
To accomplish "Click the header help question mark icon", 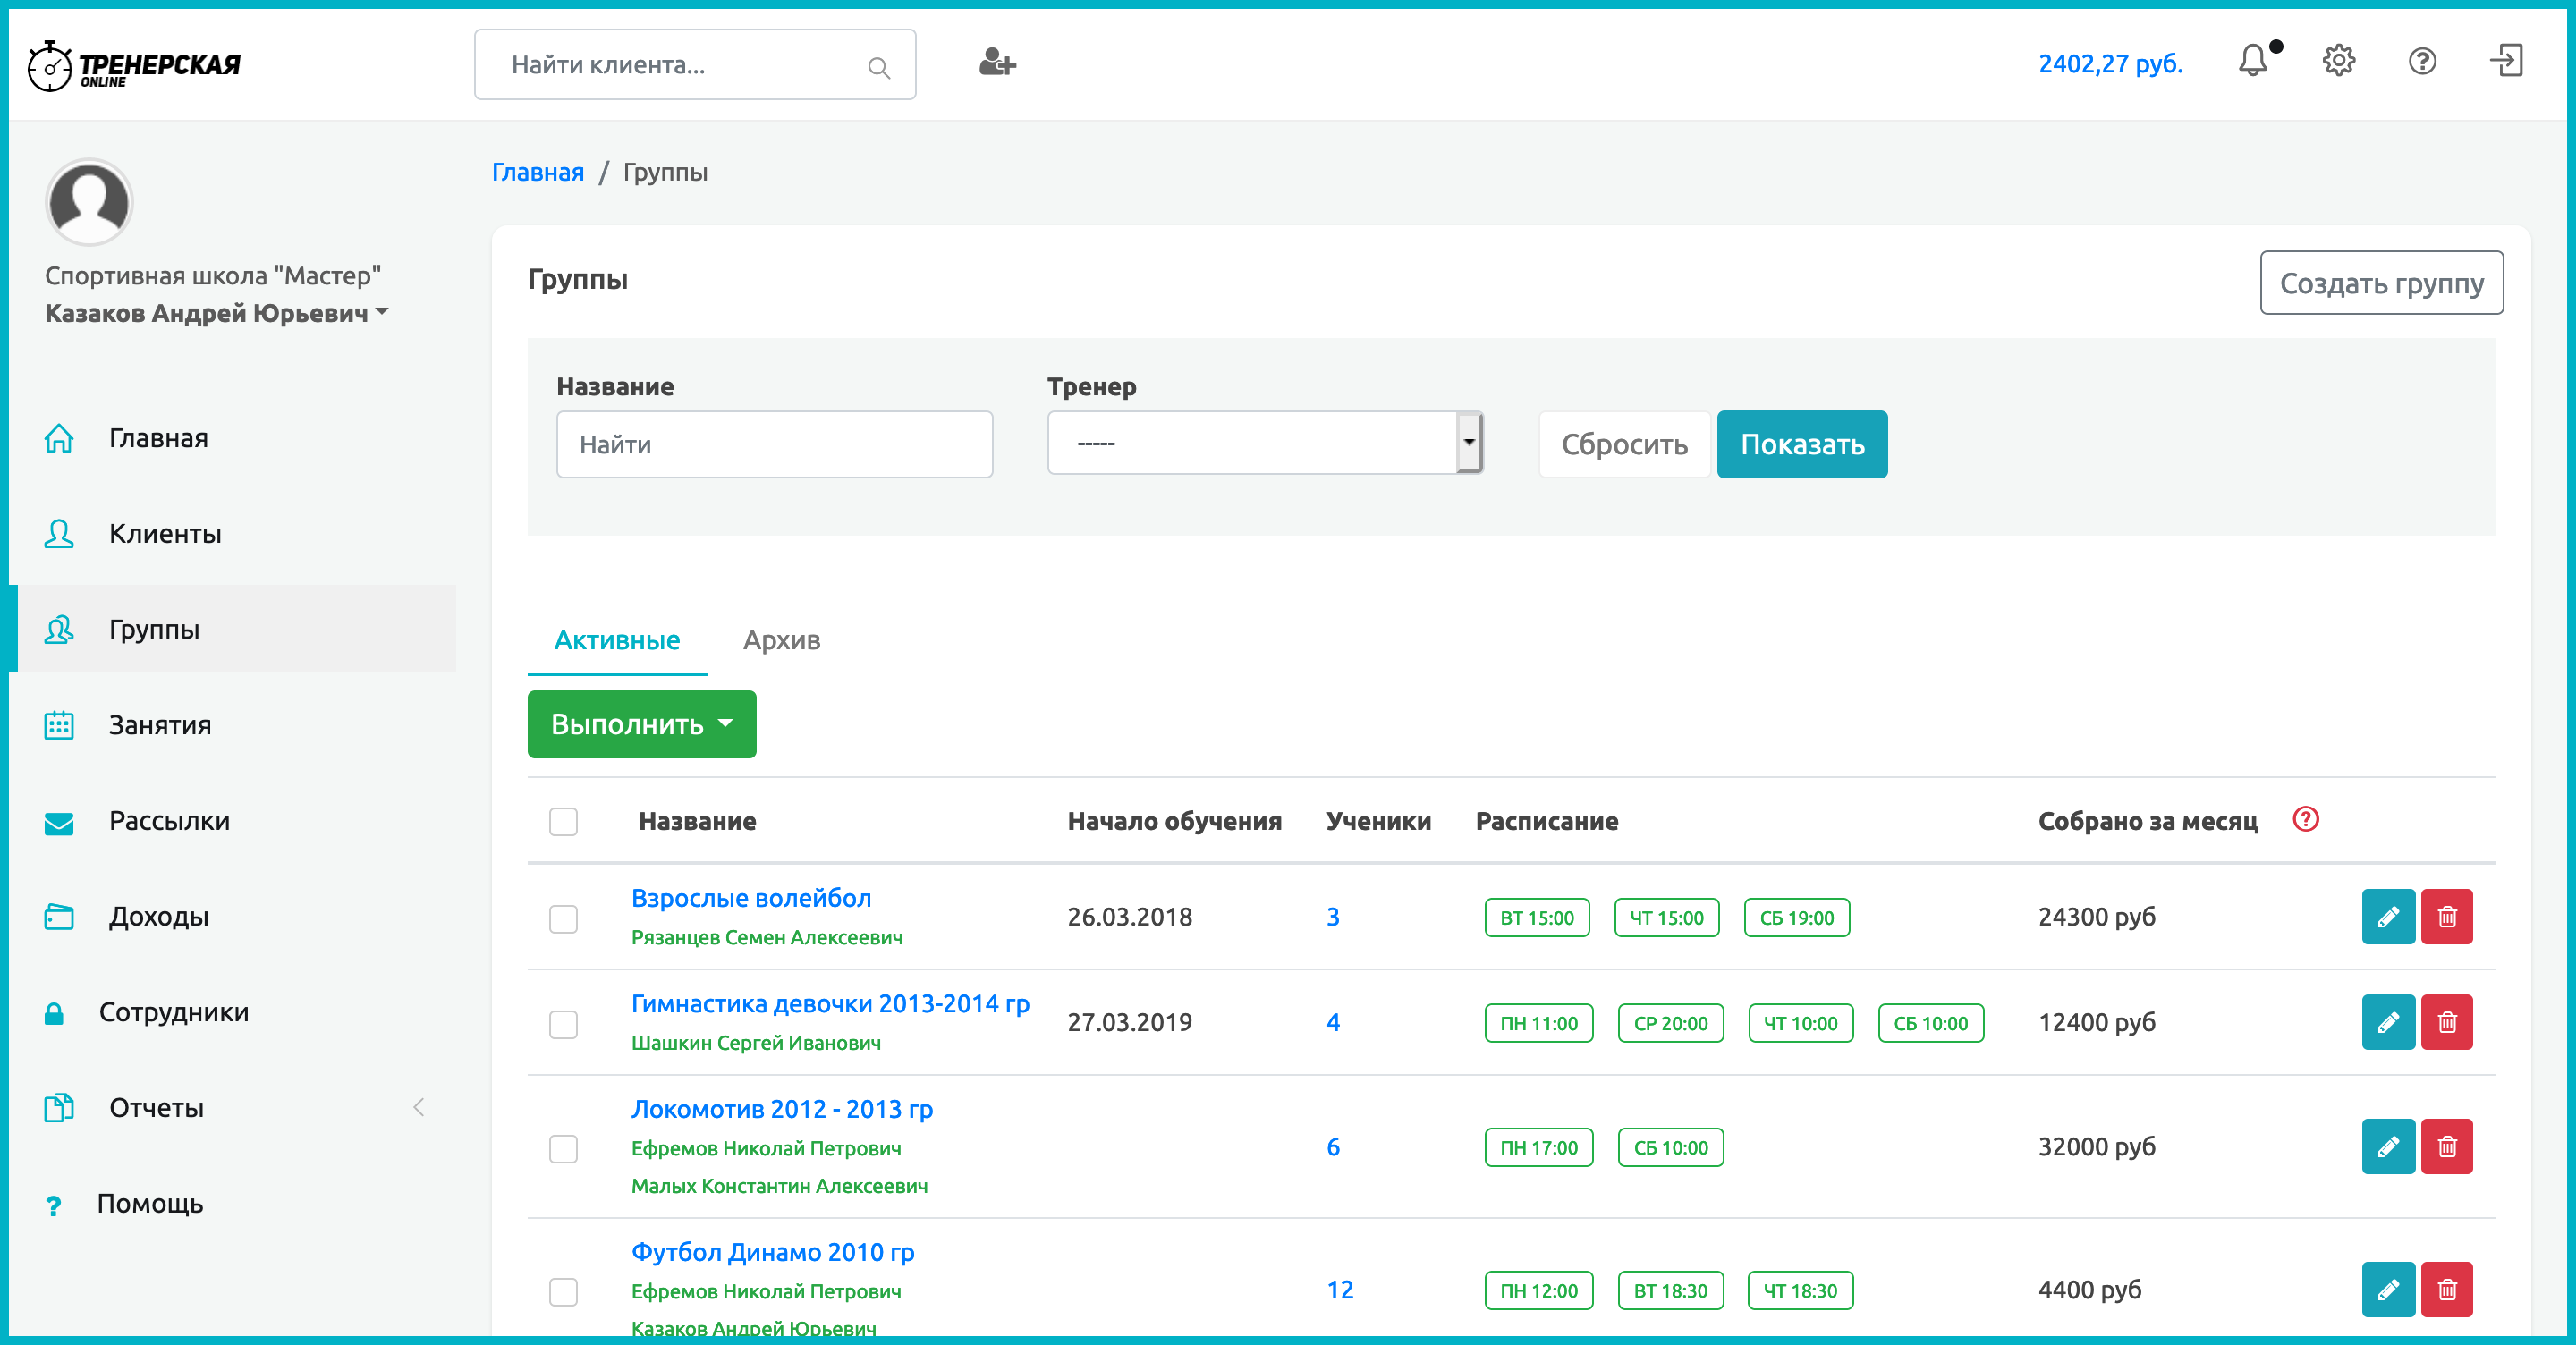I will coord(2422,62).
